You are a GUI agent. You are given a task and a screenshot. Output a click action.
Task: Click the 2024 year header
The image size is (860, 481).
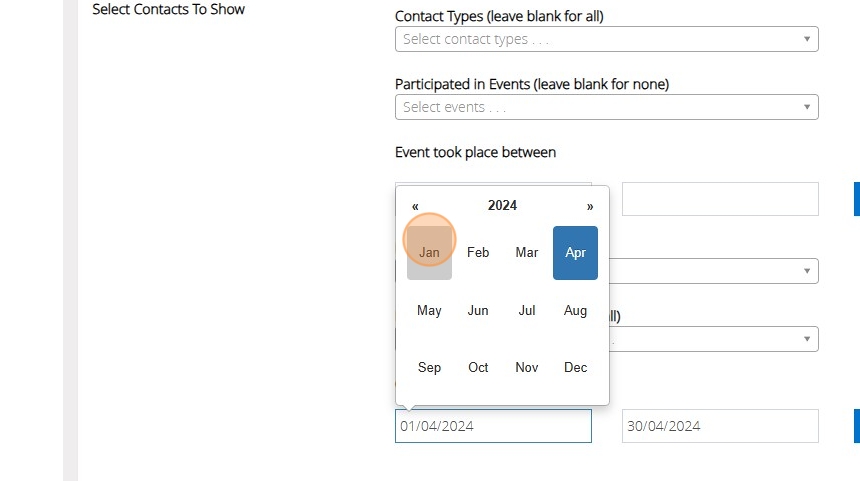point(502,206)
